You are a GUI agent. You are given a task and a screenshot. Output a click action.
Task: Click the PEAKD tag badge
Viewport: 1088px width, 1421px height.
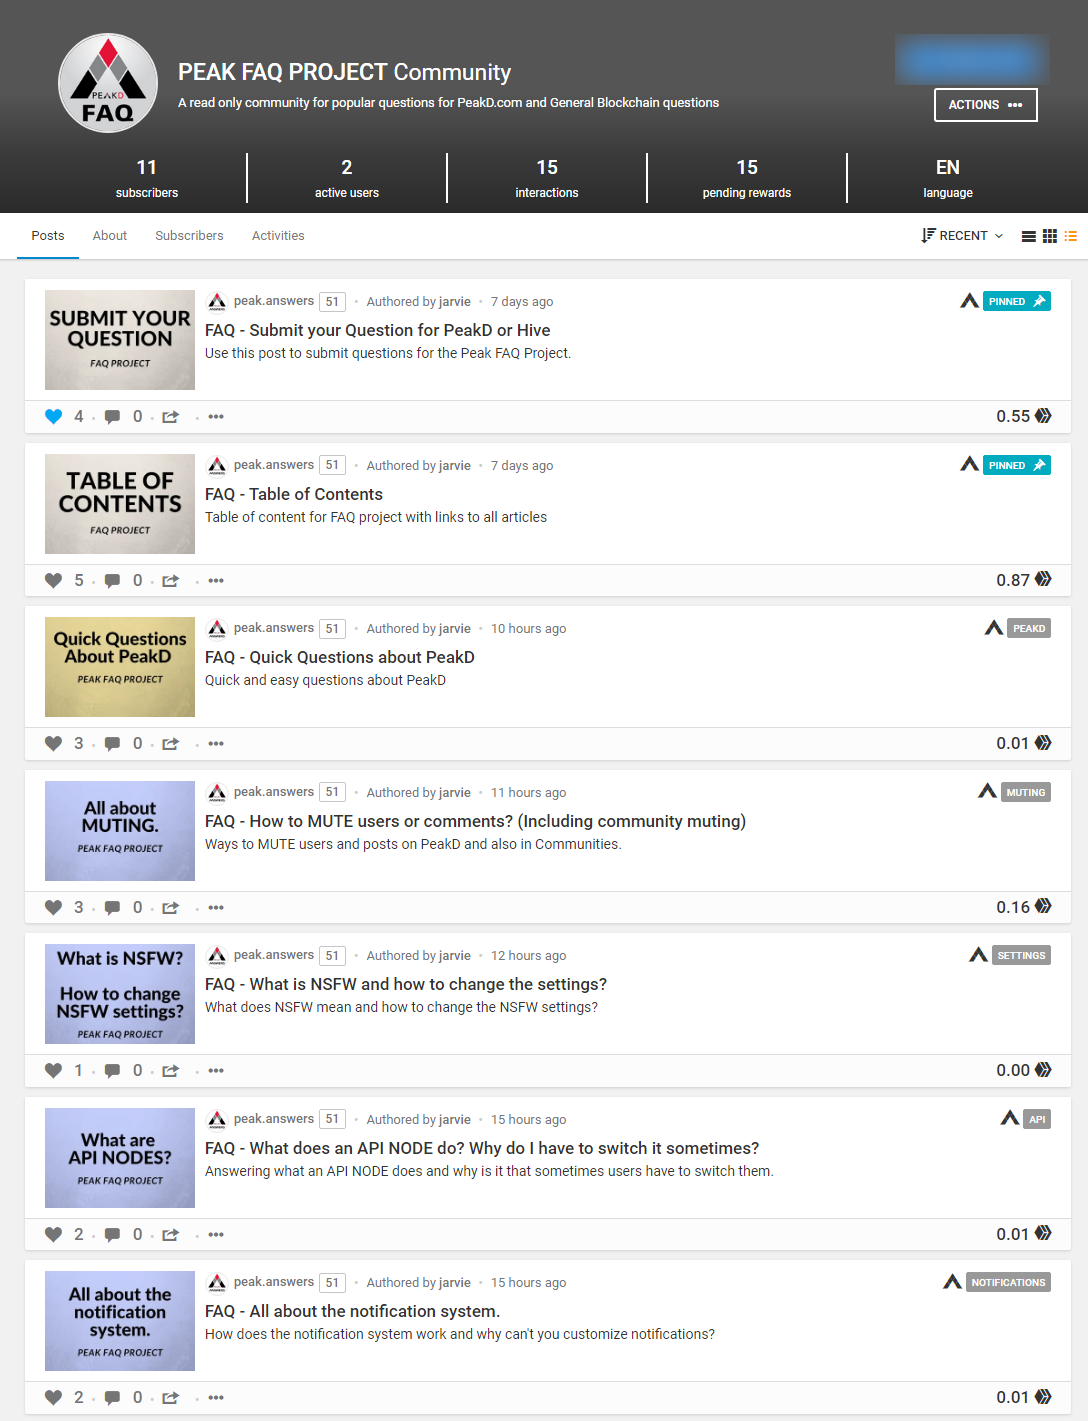tap(1029, 629)
